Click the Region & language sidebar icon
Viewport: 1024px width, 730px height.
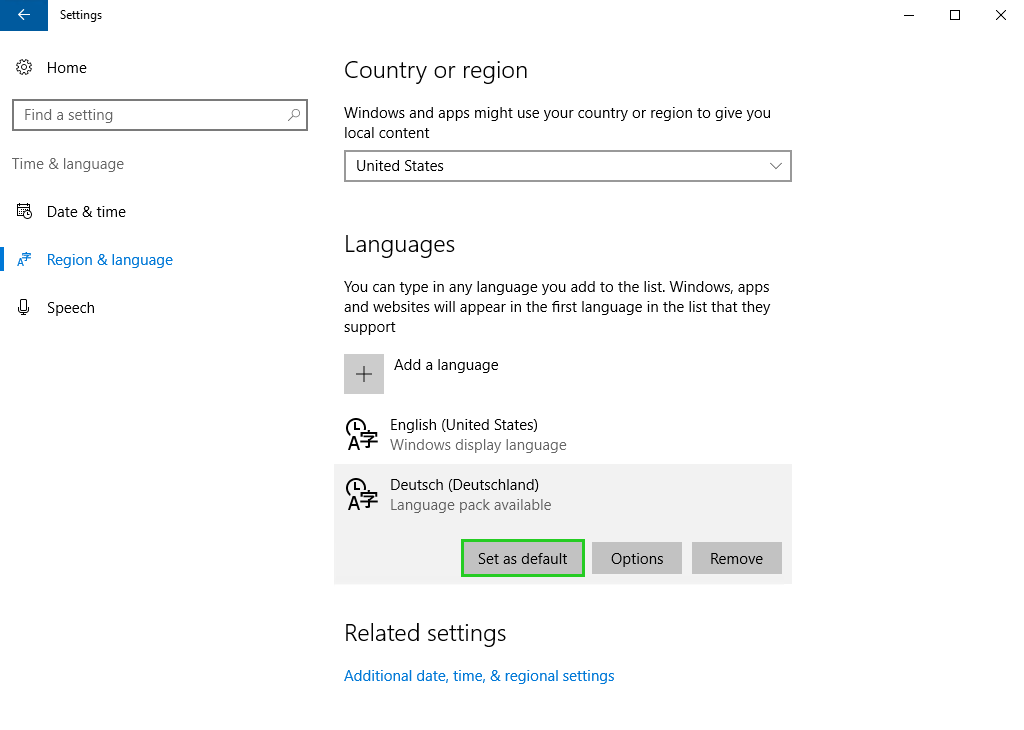click(x=23, y=259)
